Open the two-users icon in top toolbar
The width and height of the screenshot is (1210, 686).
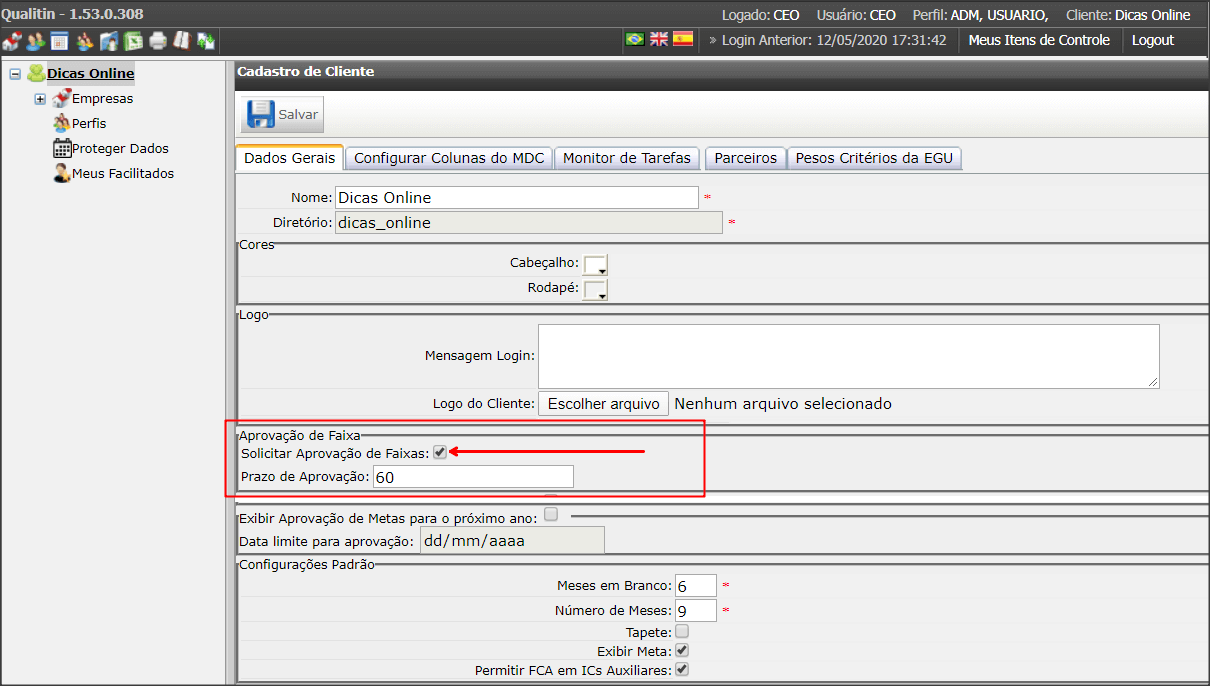point(36,41)
